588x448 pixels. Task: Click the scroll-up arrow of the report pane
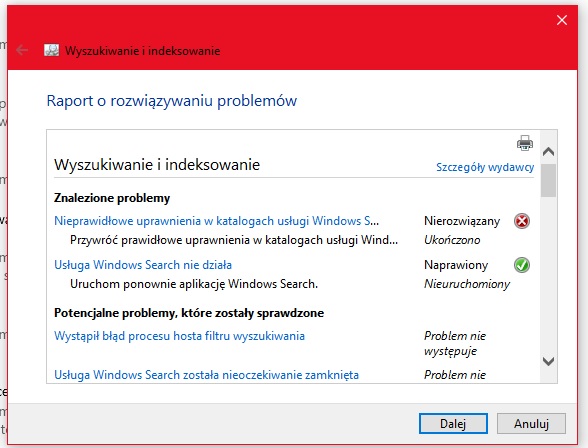click(548, 151)
